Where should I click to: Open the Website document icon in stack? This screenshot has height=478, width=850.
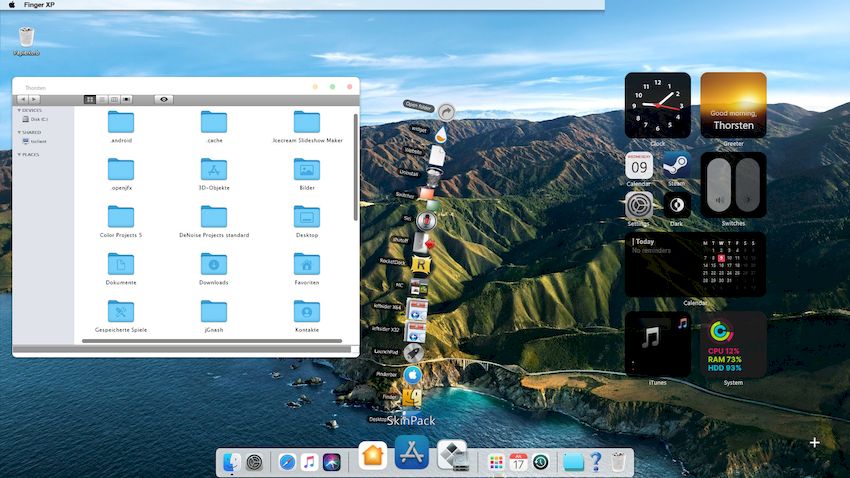437,156
